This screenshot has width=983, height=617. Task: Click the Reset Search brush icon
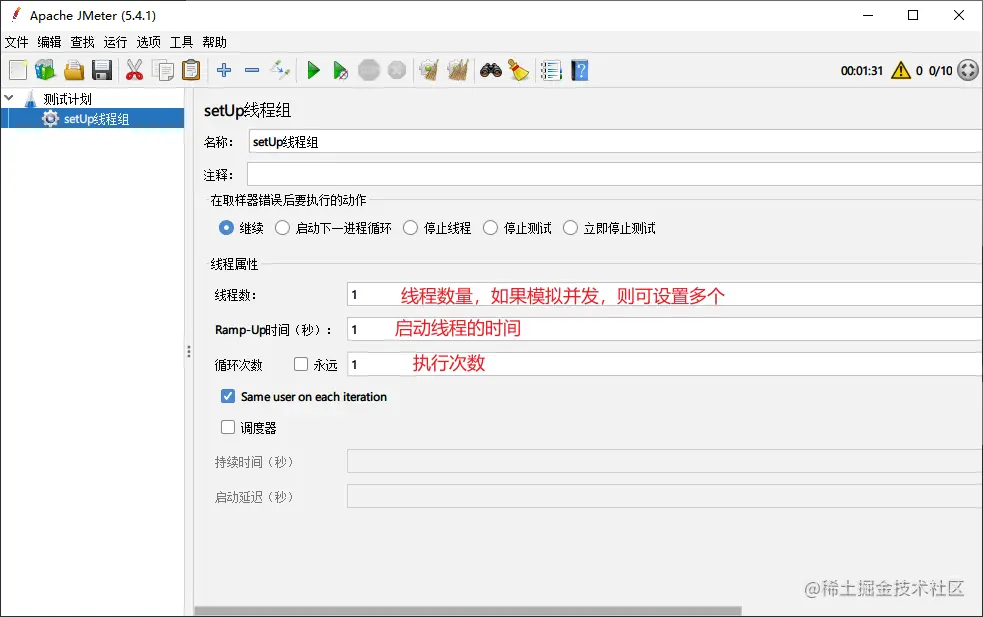click(518, 70)
